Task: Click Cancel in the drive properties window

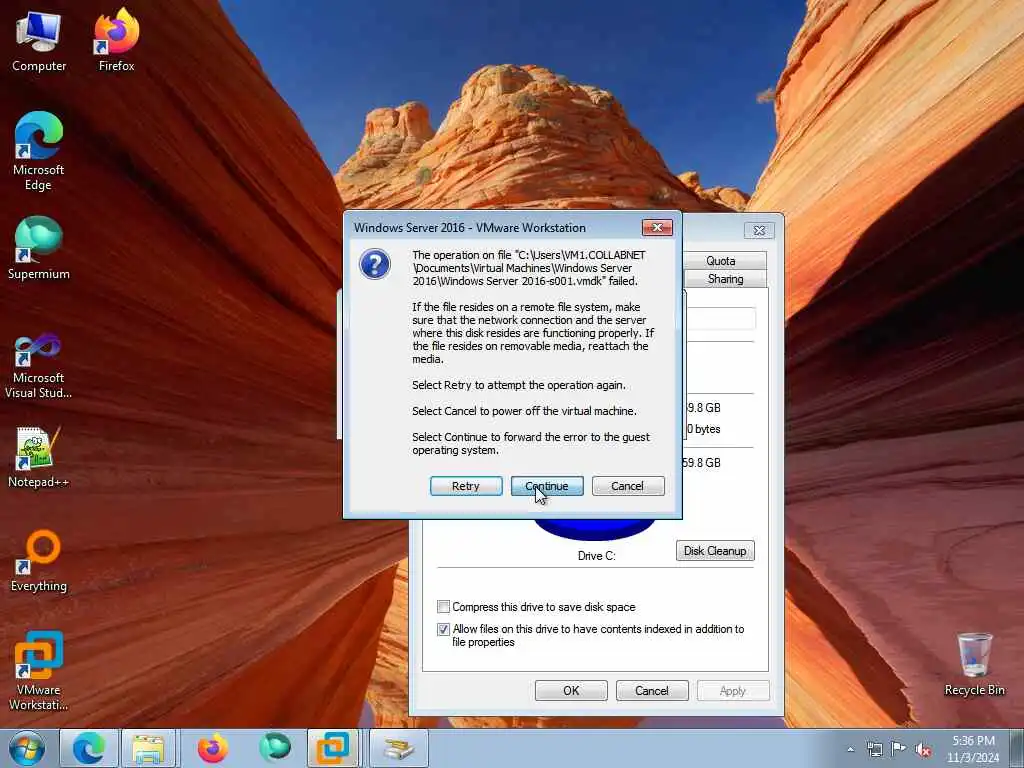Action: click(x=652, y=690)
